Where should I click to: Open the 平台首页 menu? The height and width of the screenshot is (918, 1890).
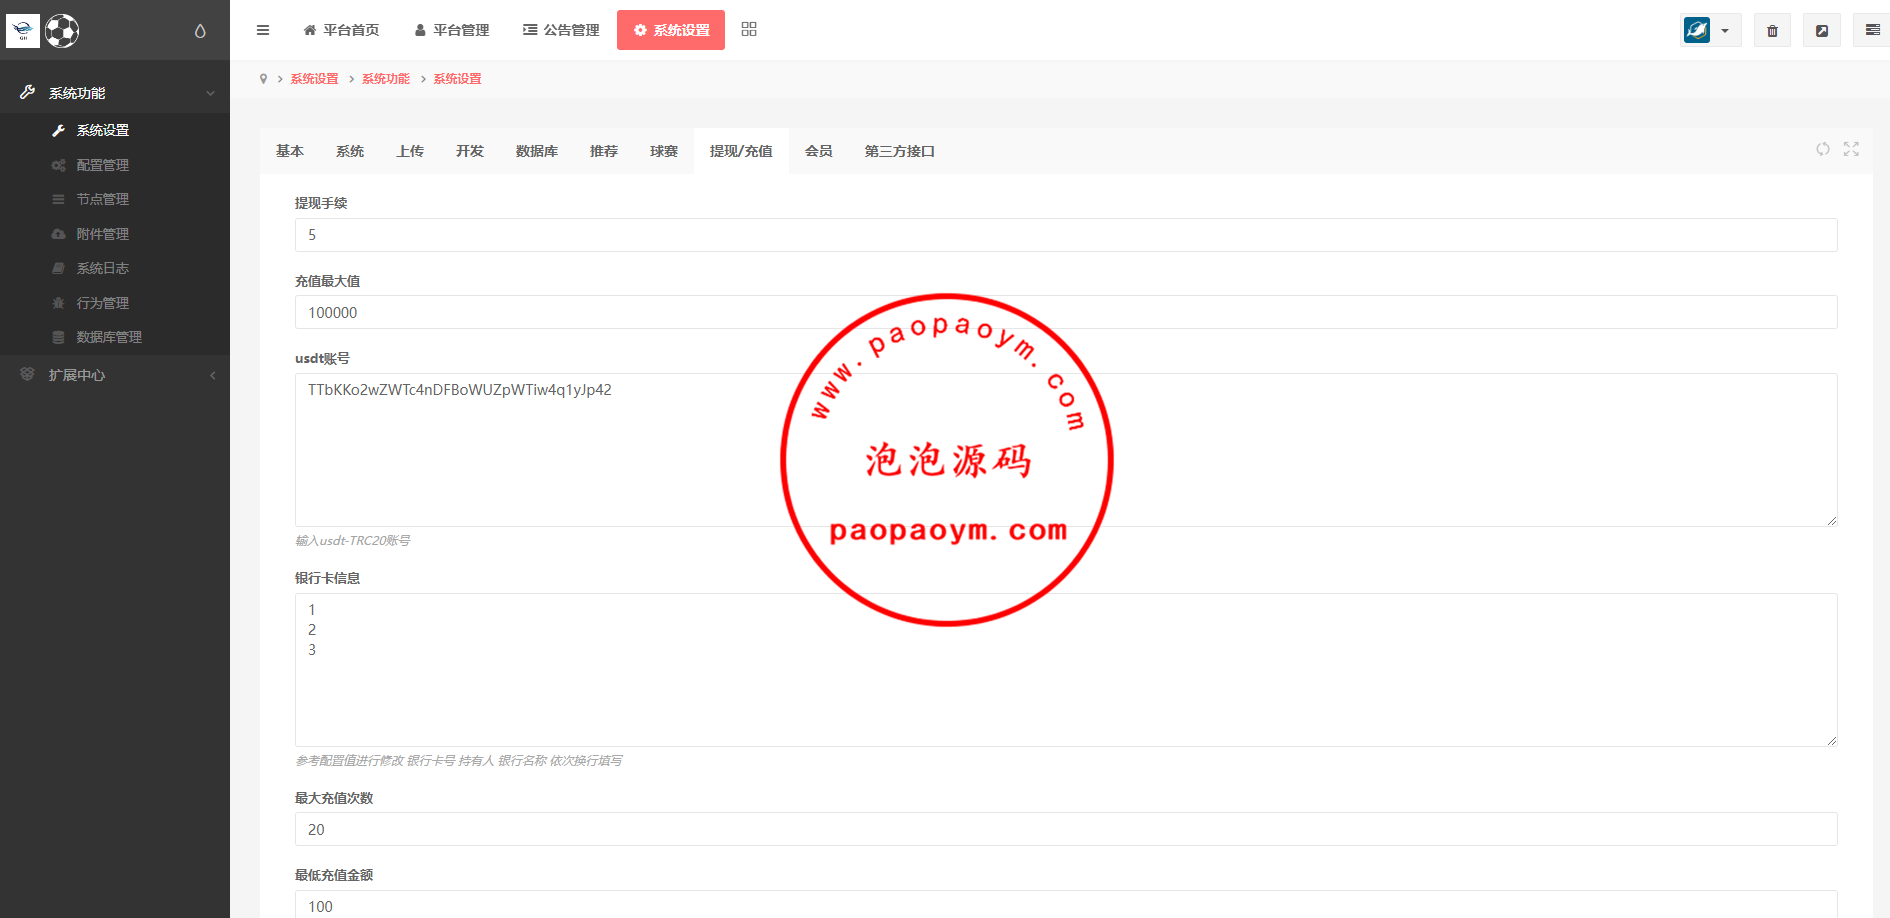coord(341,30)
